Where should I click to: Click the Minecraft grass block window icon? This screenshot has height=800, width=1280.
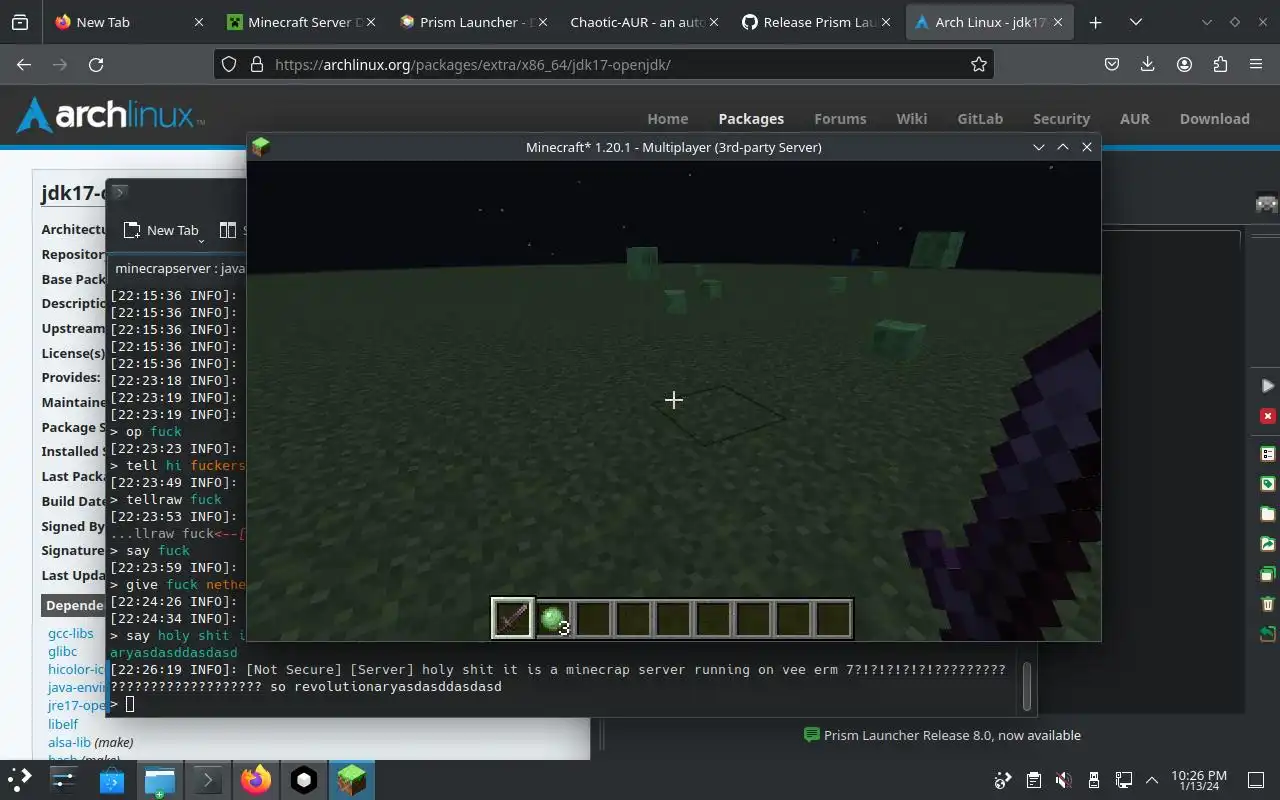[x=261, y=147]
